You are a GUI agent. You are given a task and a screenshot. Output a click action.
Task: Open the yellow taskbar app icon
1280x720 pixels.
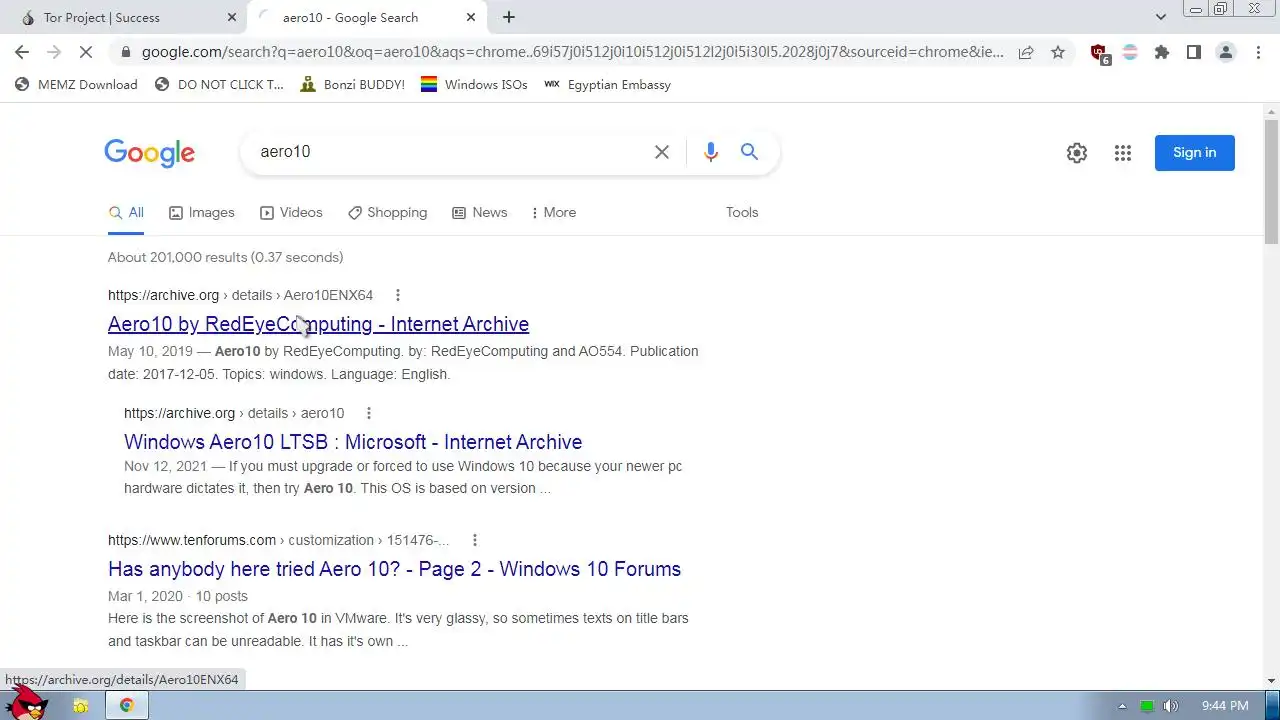[x=81, y=706]
